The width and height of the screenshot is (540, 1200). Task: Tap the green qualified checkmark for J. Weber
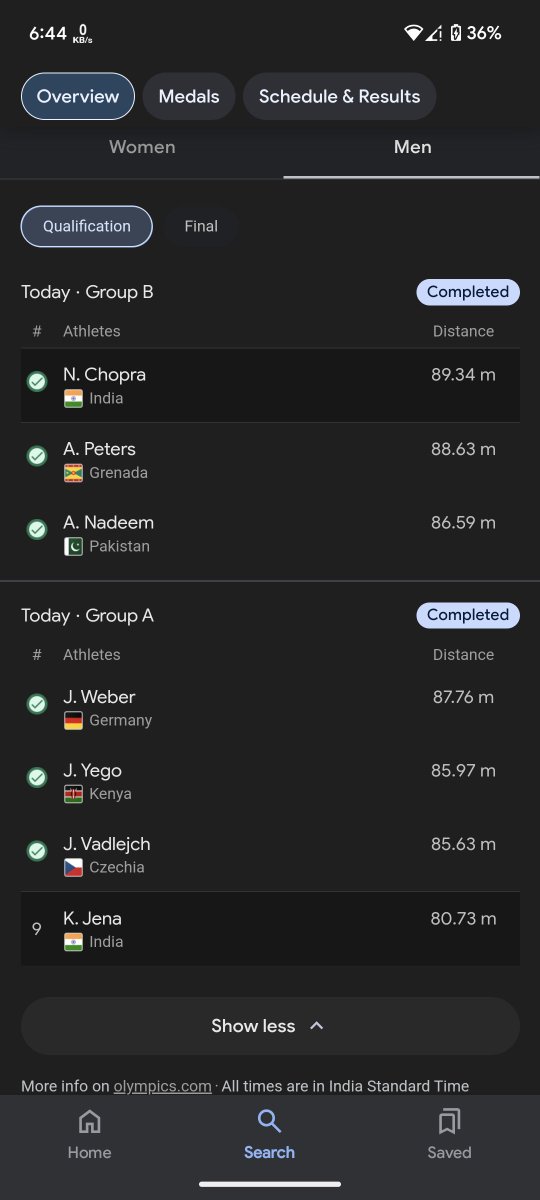click(37, 704)
